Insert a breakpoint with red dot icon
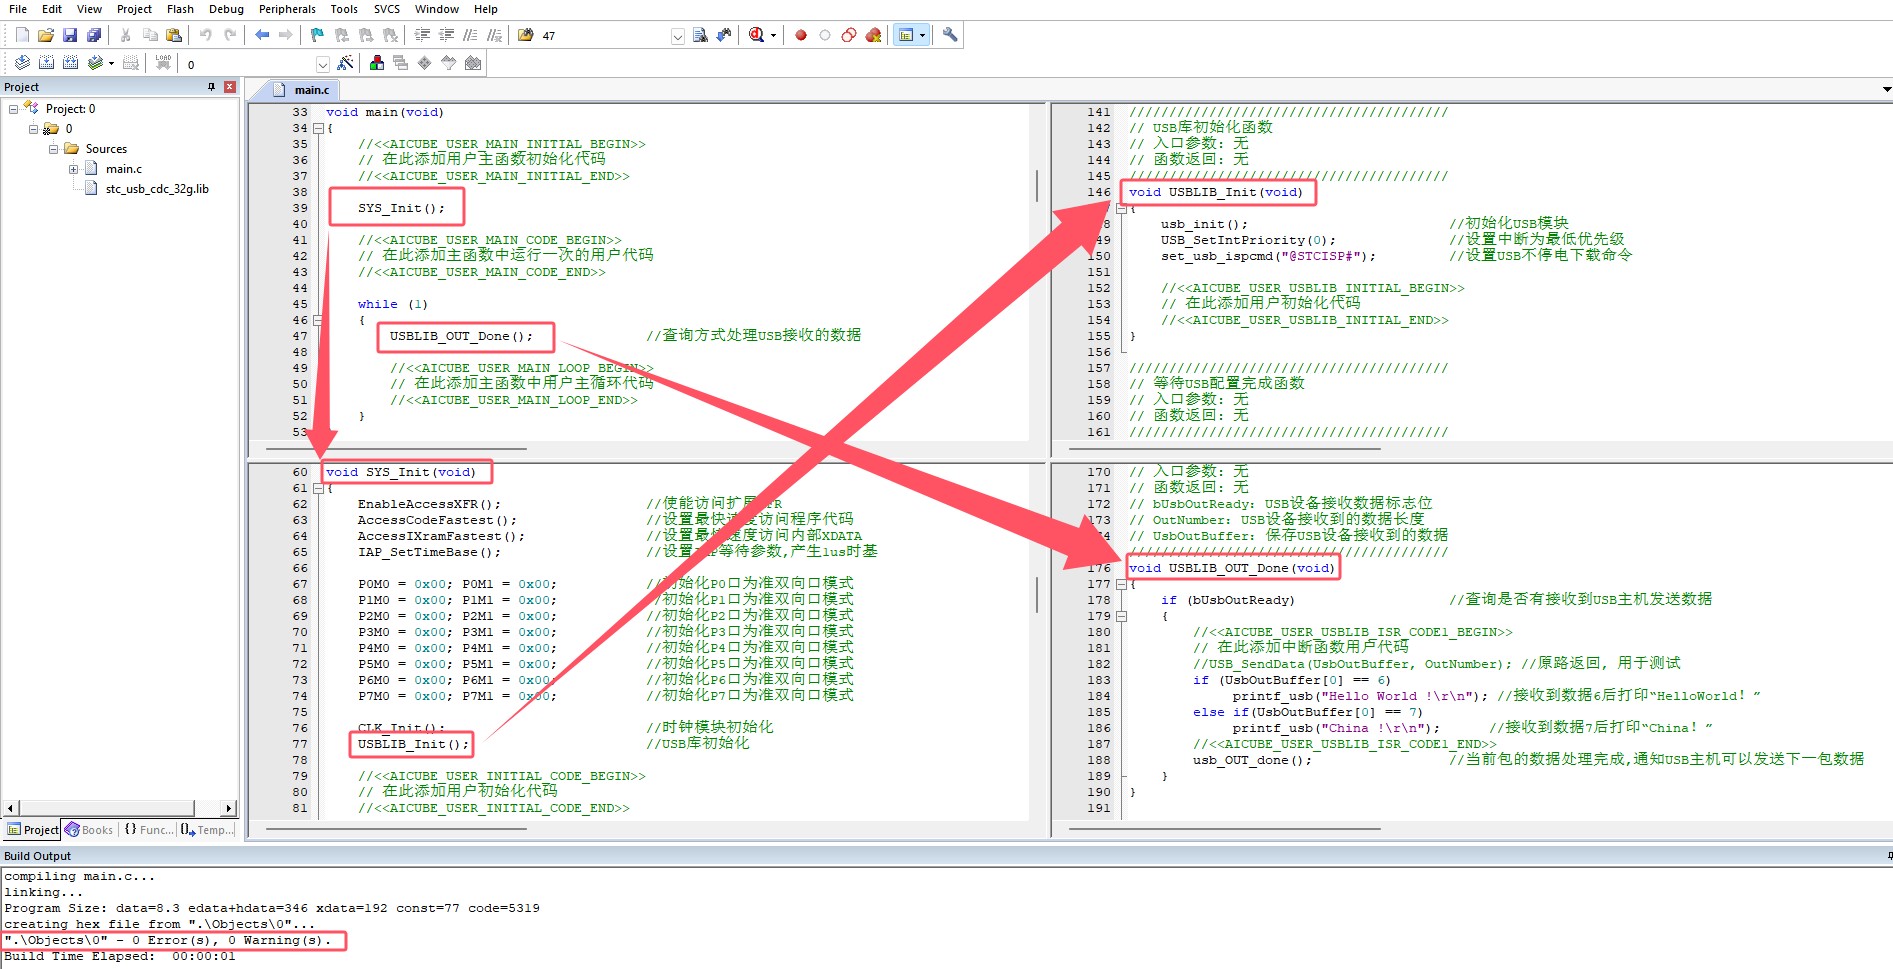Image resolution: width=1893 pixels, height=969 pixels. click(801, 35)
